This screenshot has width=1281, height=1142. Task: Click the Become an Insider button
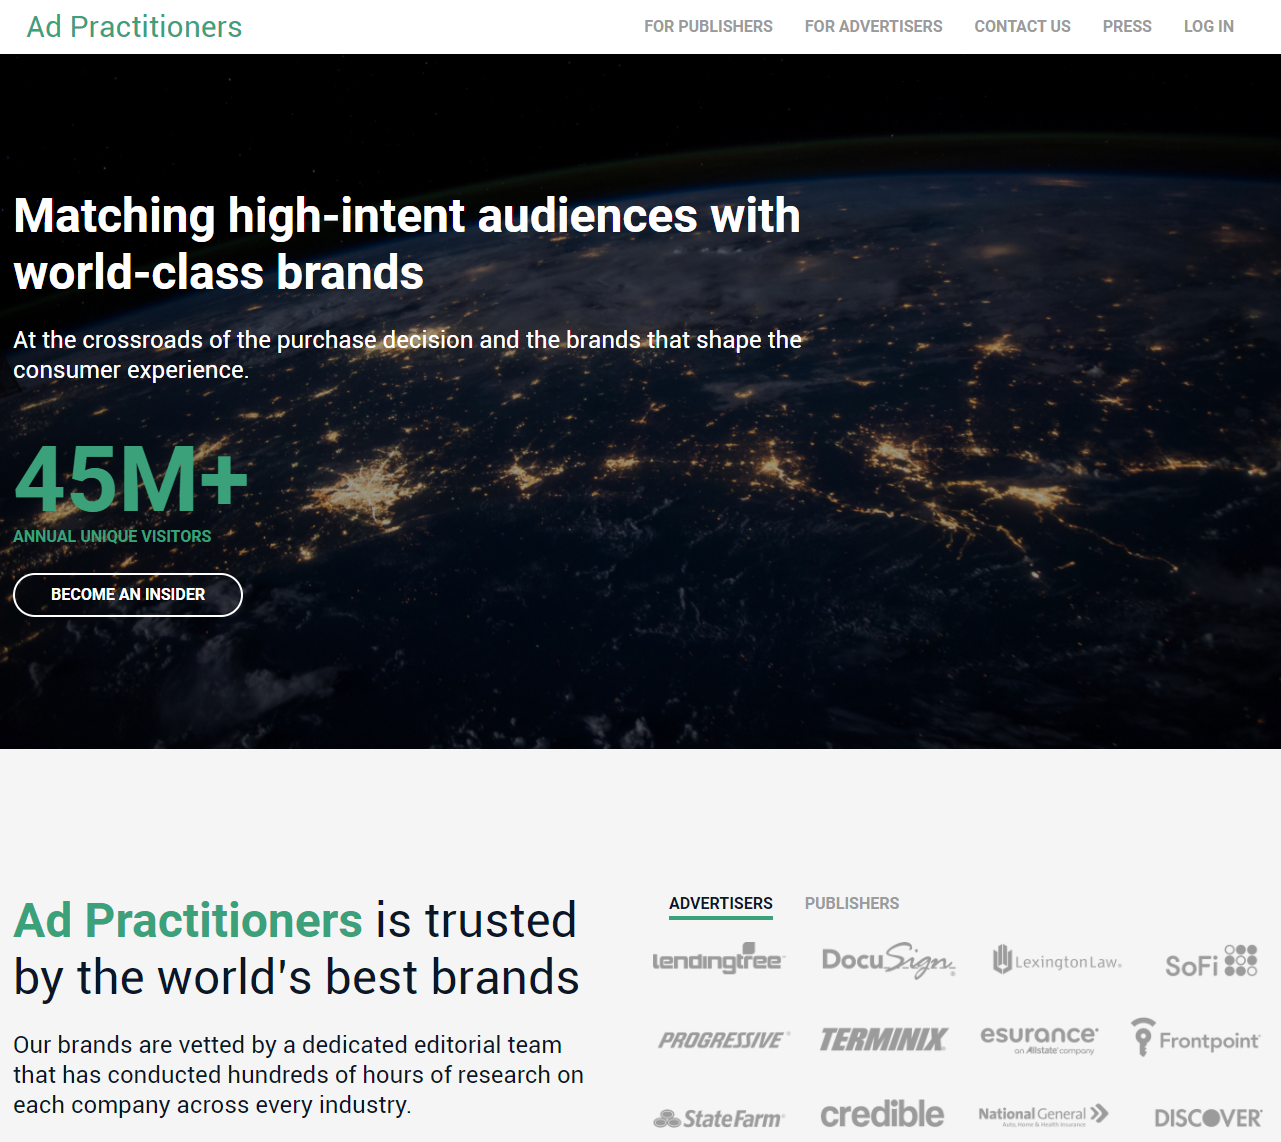click(x=128, y=595)
